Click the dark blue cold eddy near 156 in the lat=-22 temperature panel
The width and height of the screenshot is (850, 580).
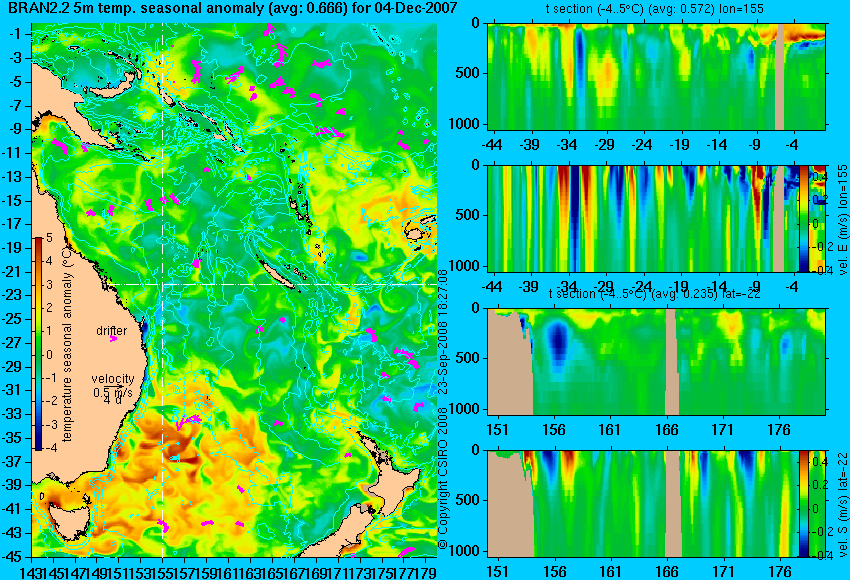(557, 344)
